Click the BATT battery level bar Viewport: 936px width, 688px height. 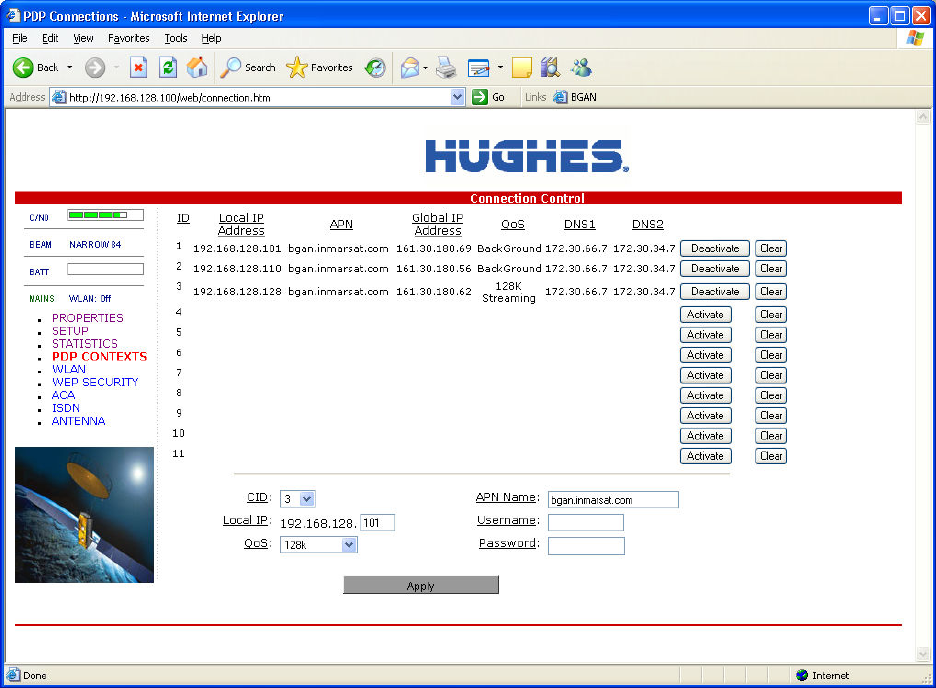105,269
